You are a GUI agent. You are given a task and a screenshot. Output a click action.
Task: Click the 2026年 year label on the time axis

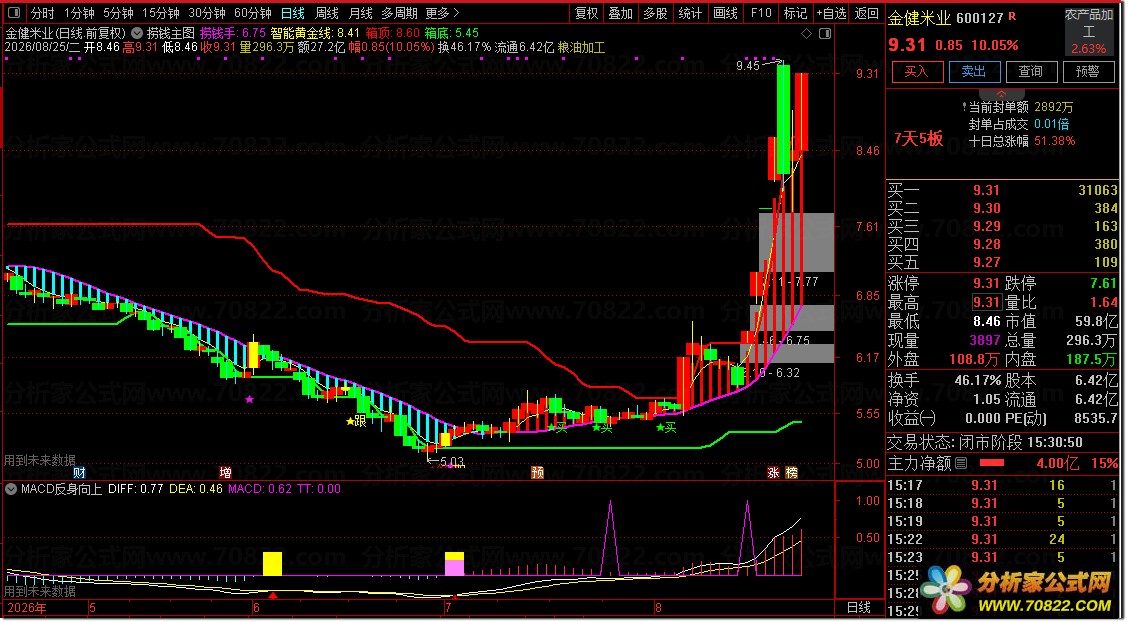click(27, 608)
